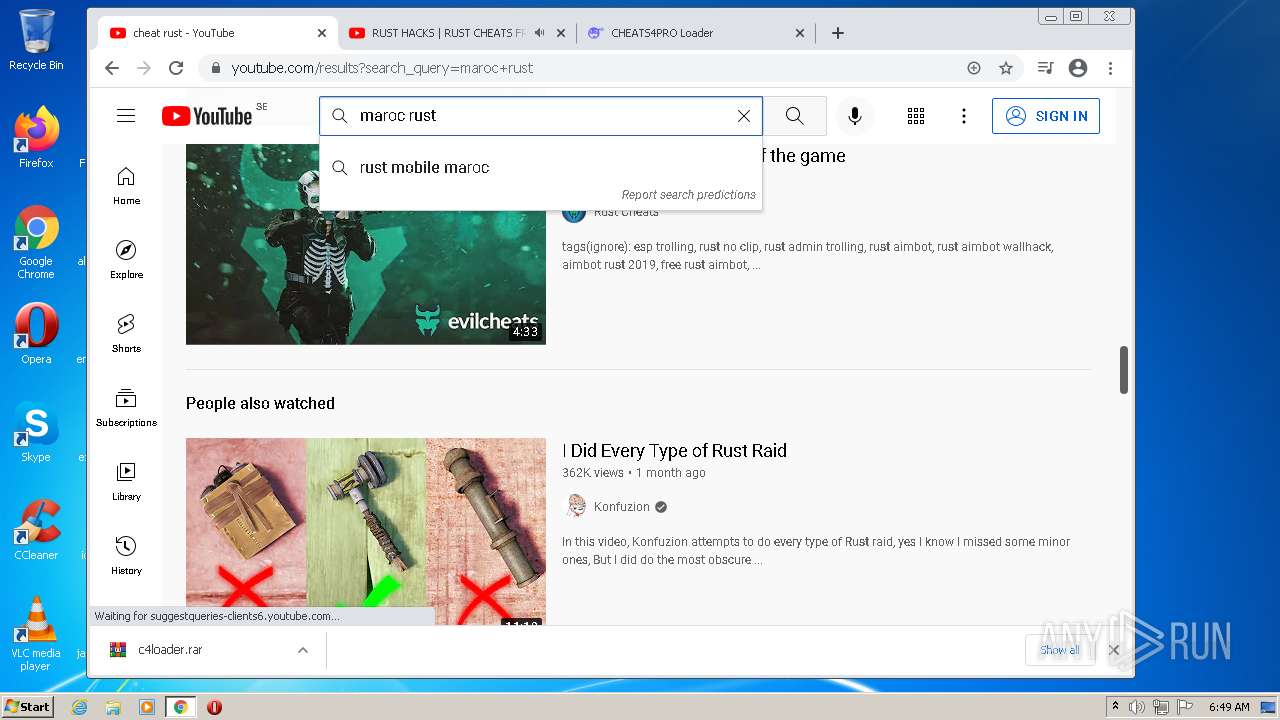Viewport: 1280px width, 720px height.
Task: Open the Opera icon in taskbar
Action: point(214,707)
